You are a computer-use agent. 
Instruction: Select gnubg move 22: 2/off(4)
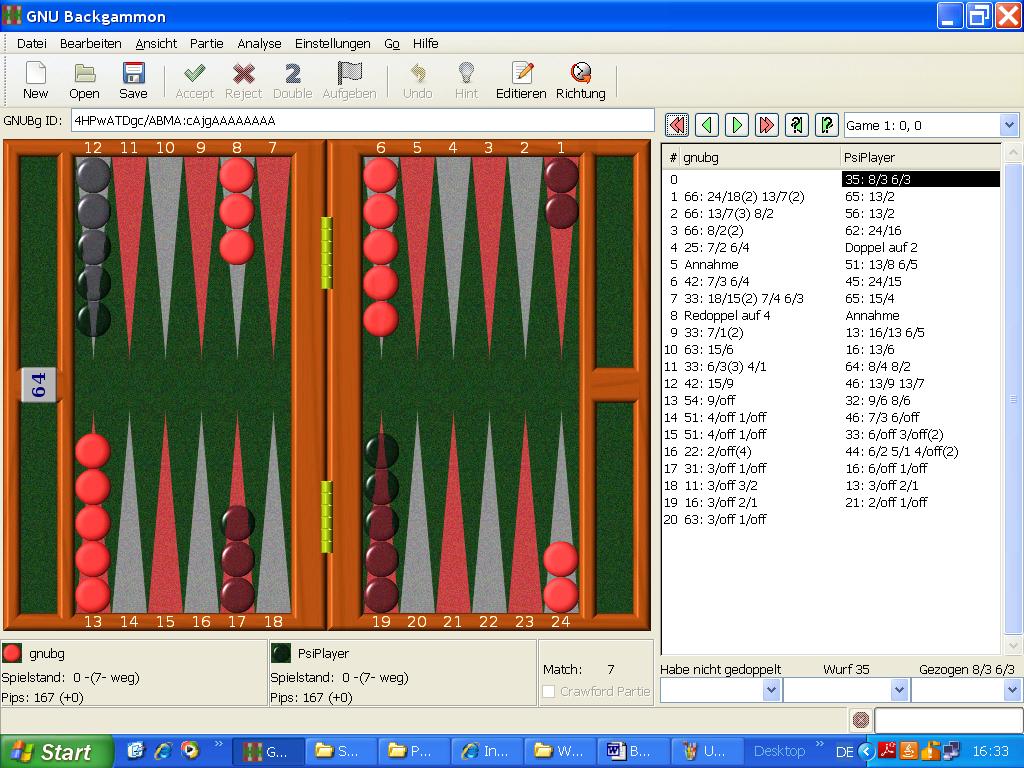coord(717,451)
